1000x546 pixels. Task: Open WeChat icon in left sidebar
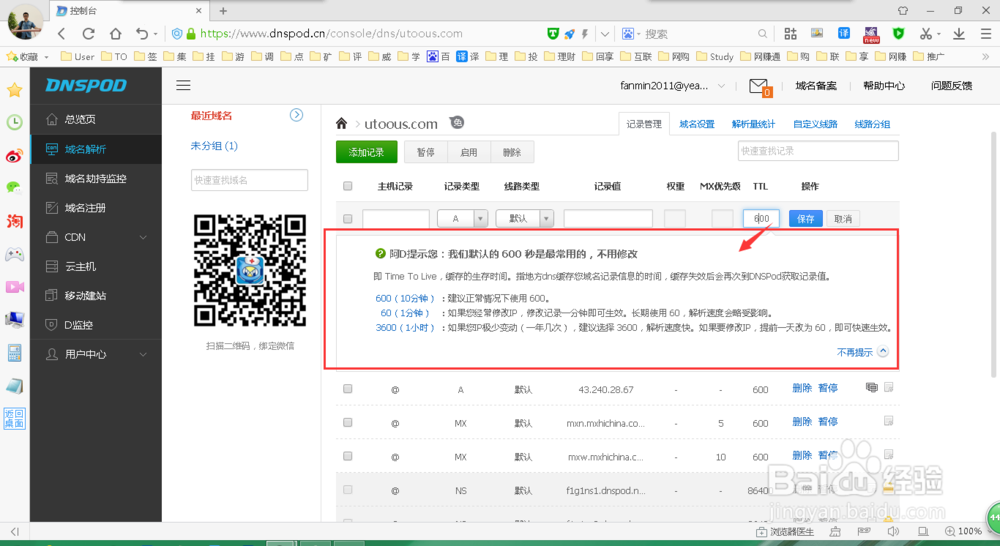click(x=14, y=188)
